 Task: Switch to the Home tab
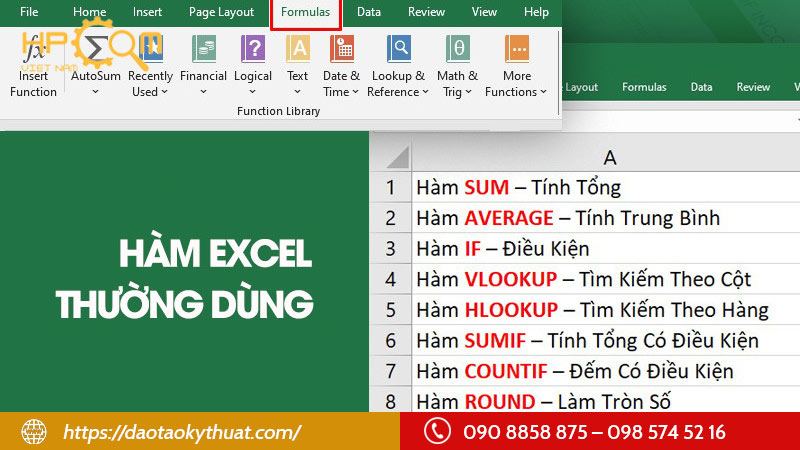(89, 12)
